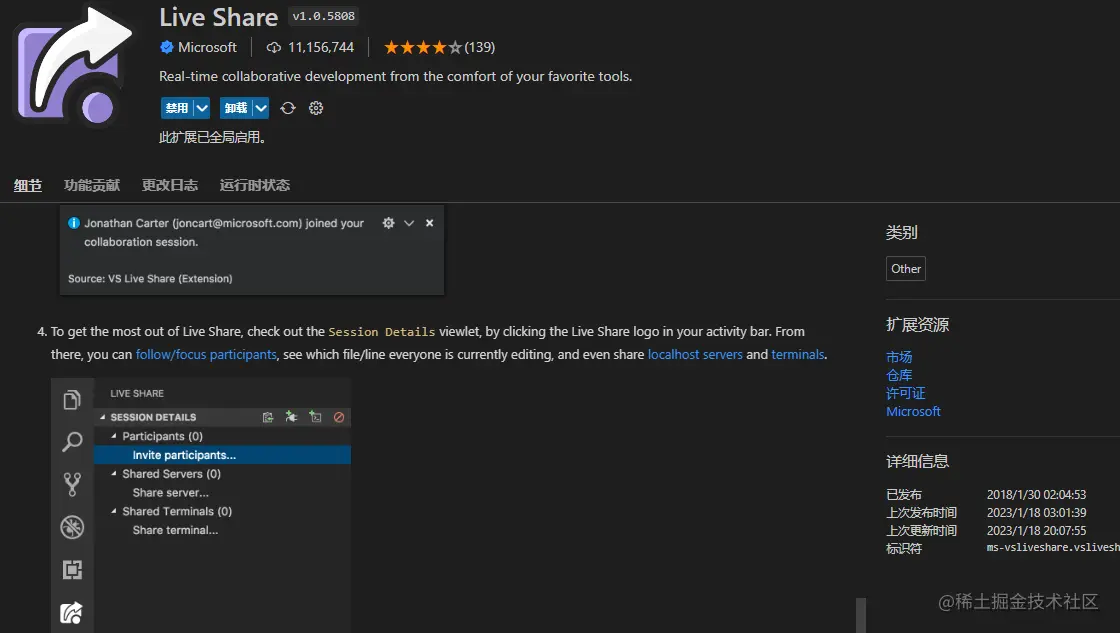Click Share terminal... row
Screen dimensions: 1120x633
pos(222,530)
